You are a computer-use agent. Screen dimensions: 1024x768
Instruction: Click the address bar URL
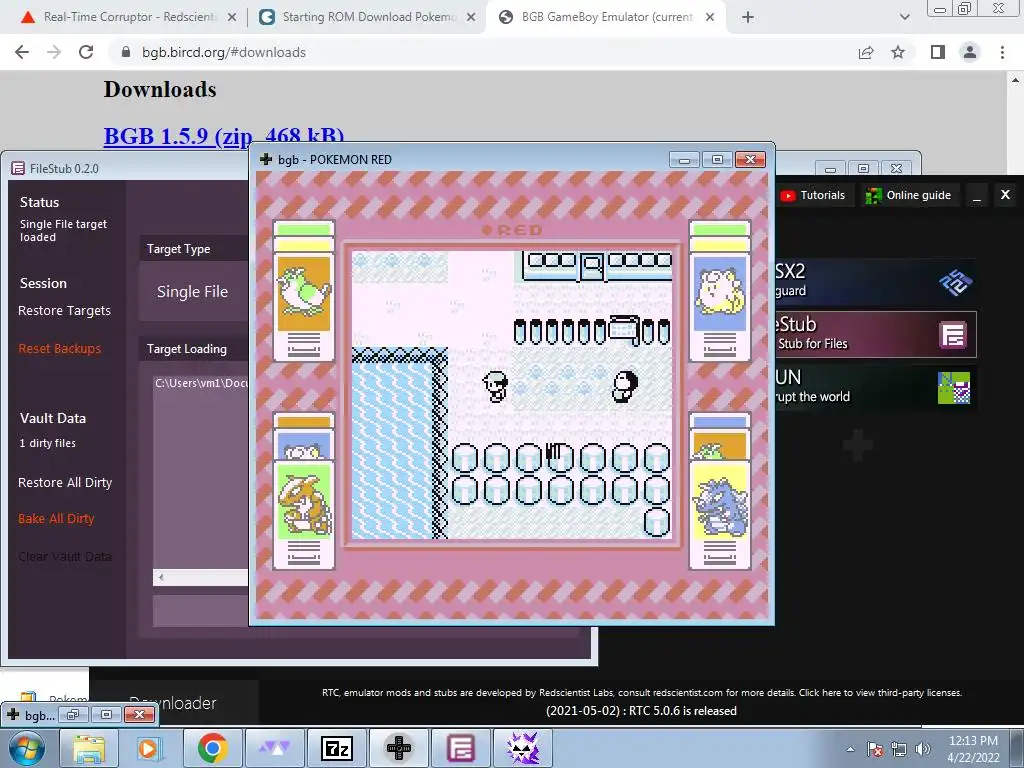pyautogui.click(x=224, y=52)
